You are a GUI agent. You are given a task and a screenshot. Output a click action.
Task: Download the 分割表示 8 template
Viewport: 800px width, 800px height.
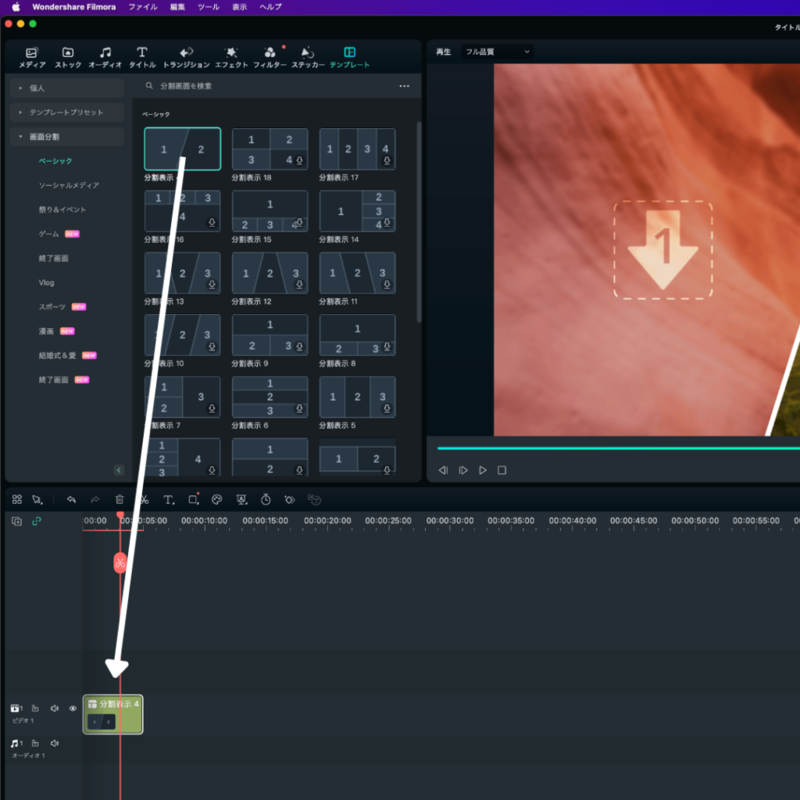pos(387,346)
